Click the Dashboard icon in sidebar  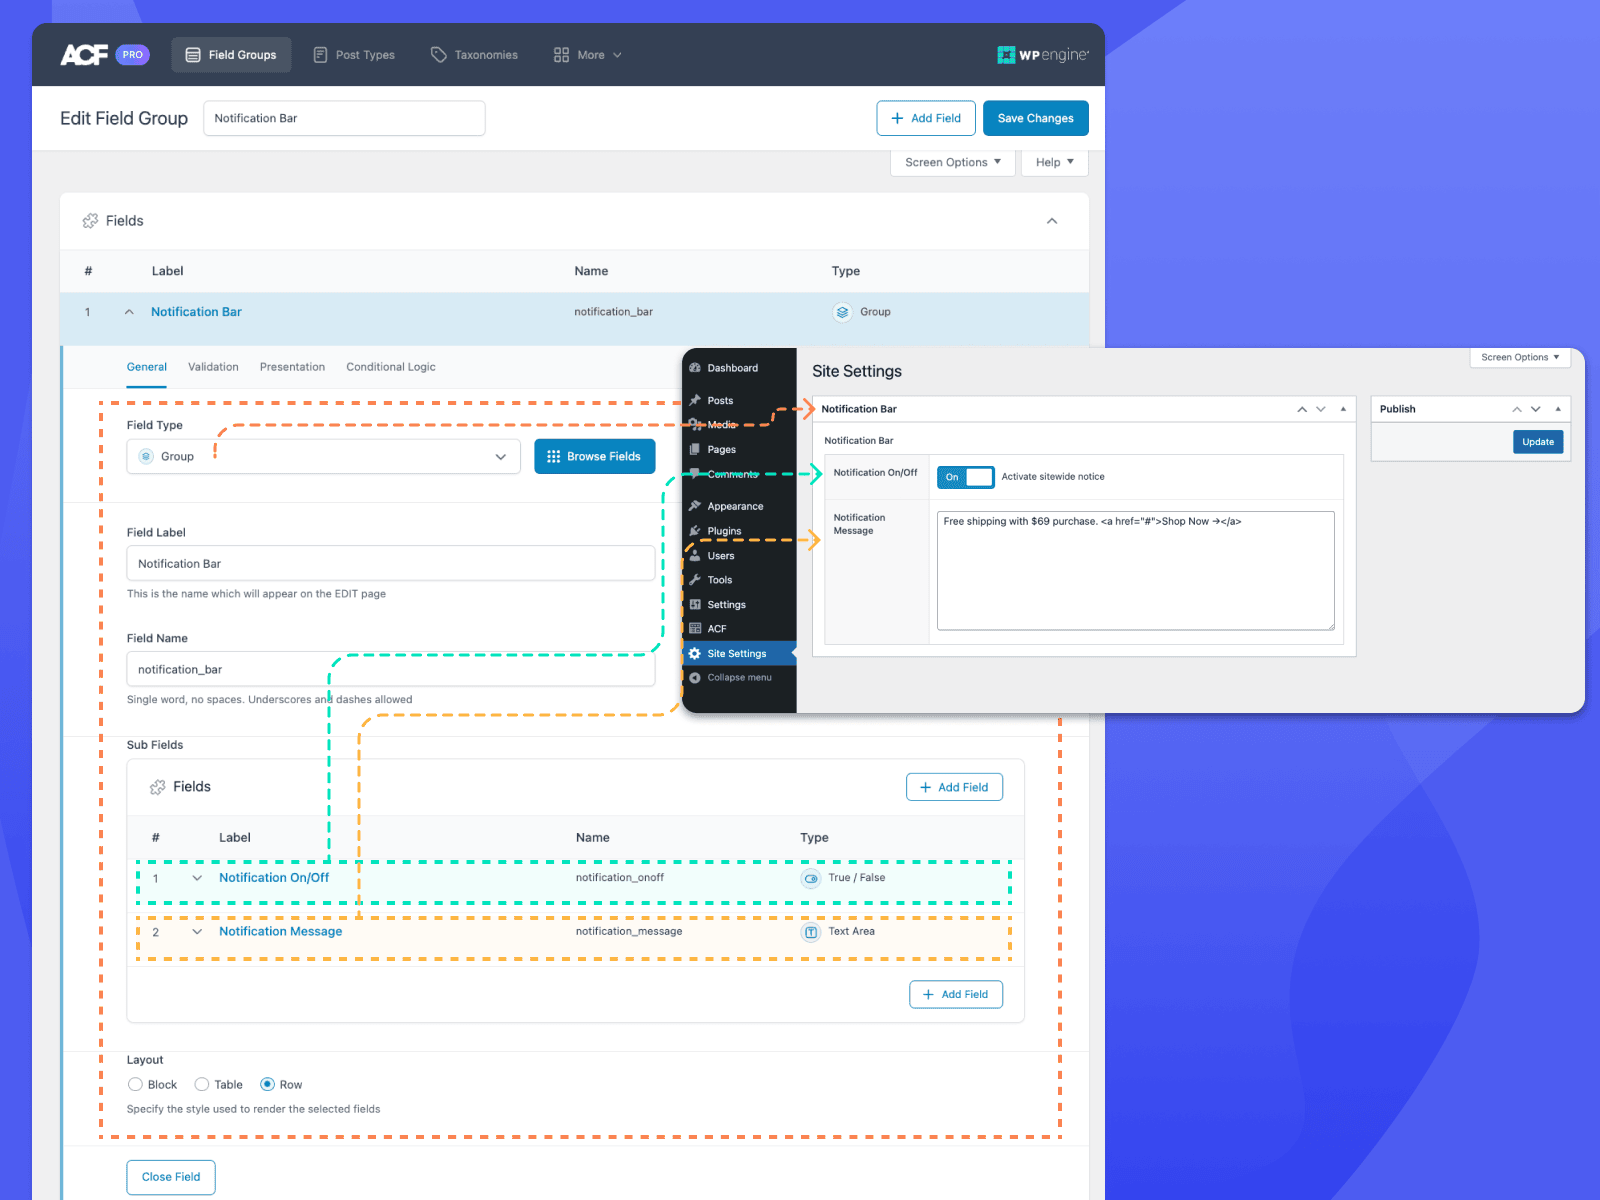[695, 368]
